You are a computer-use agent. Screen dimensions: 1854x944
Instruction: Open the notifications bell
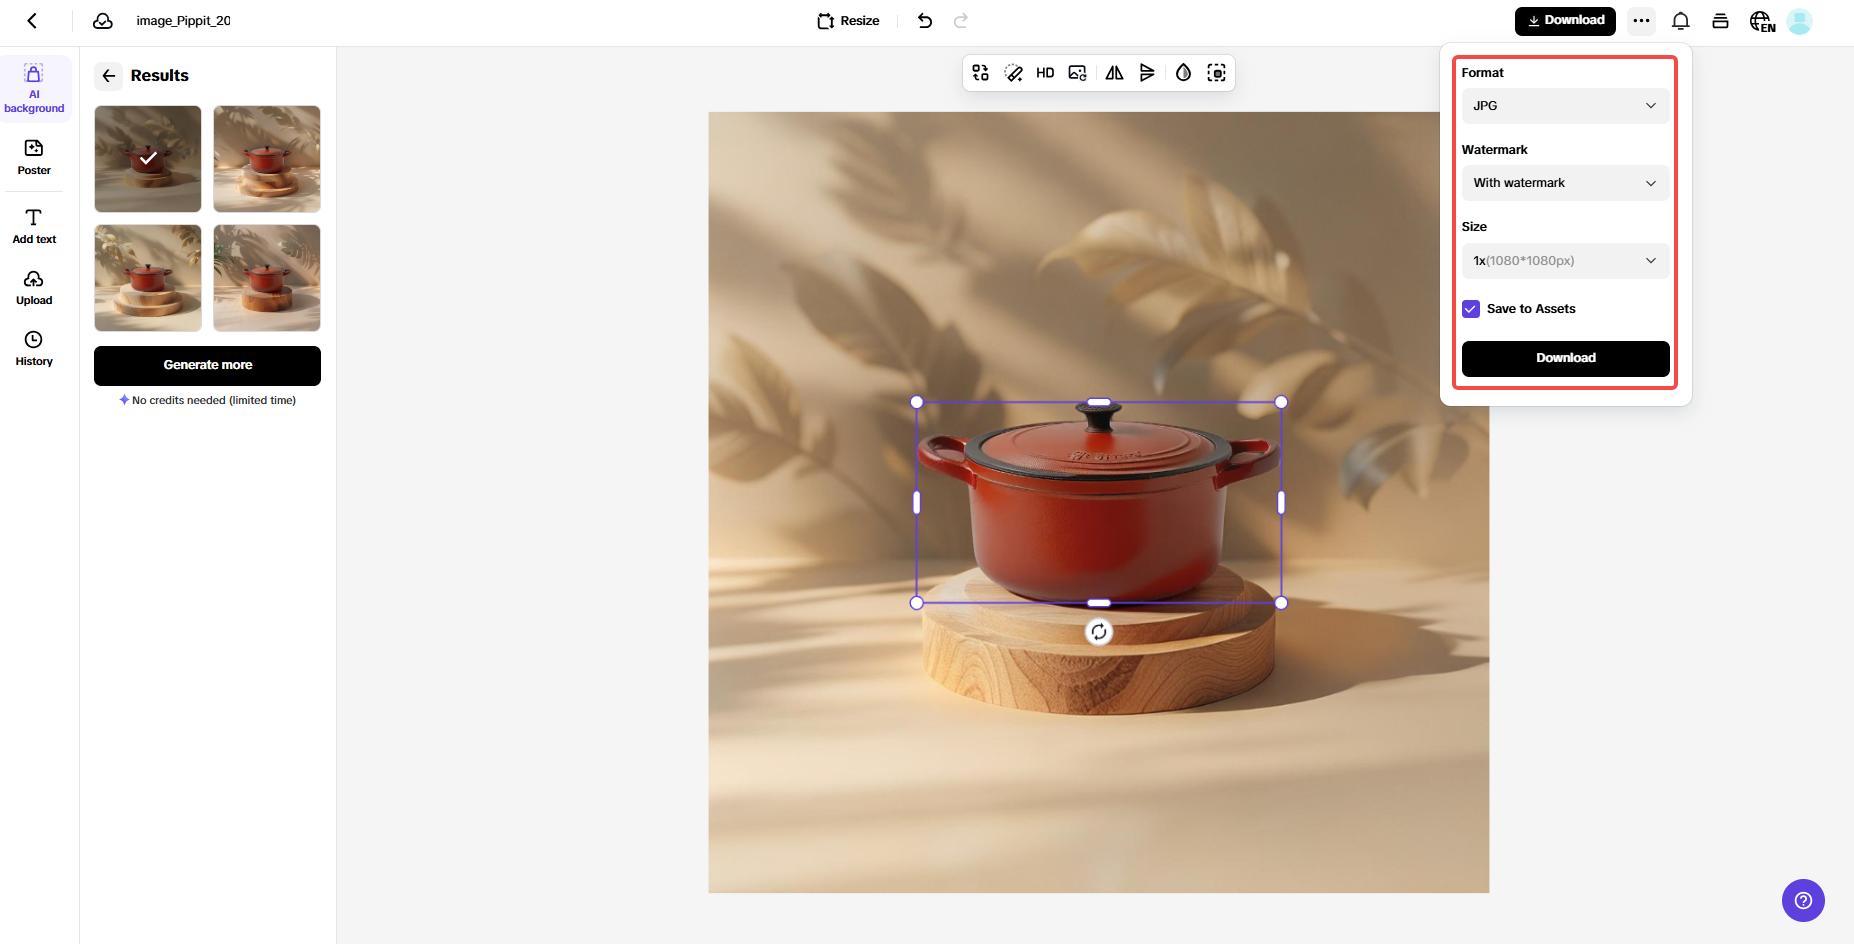1681,21
